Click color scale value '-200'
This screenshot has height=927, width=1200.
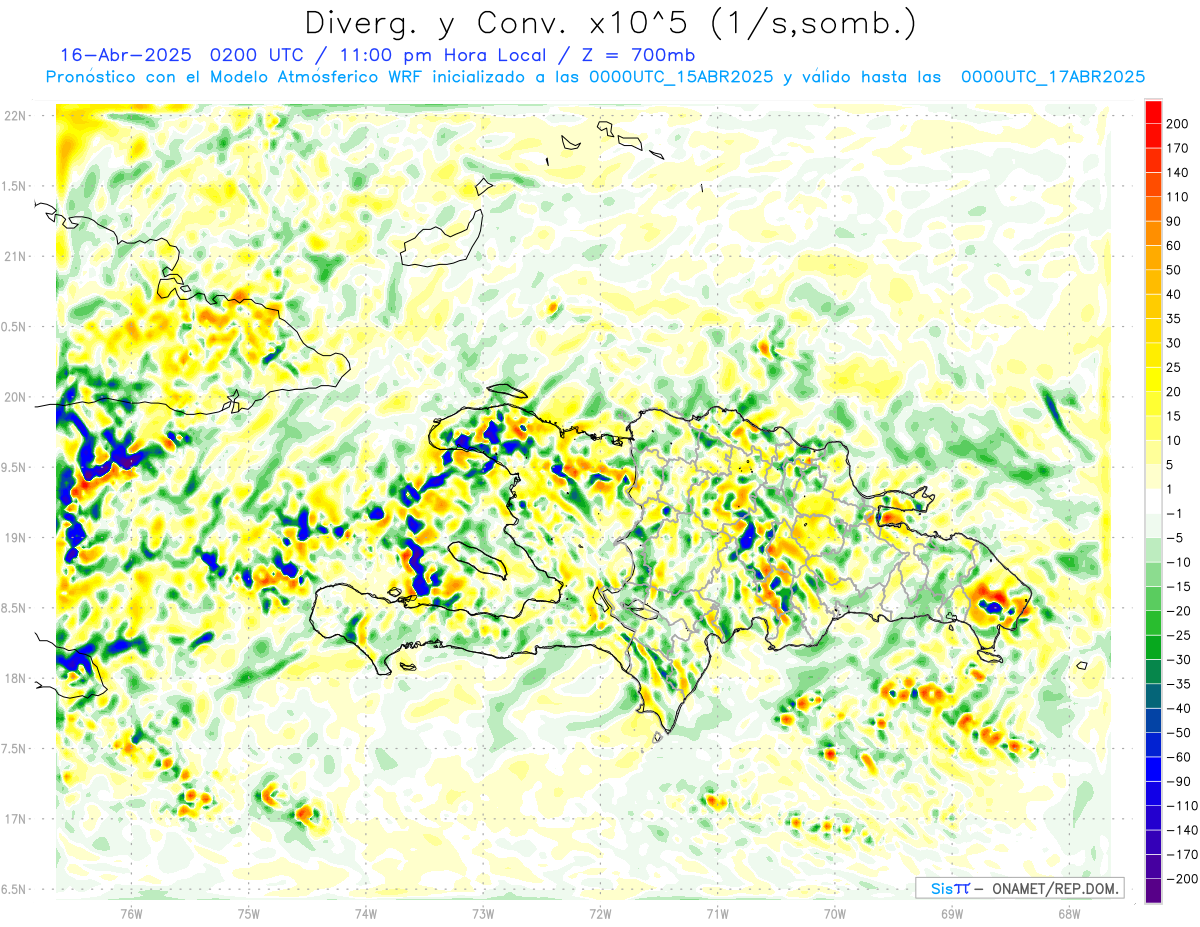tap(1181, 879)
